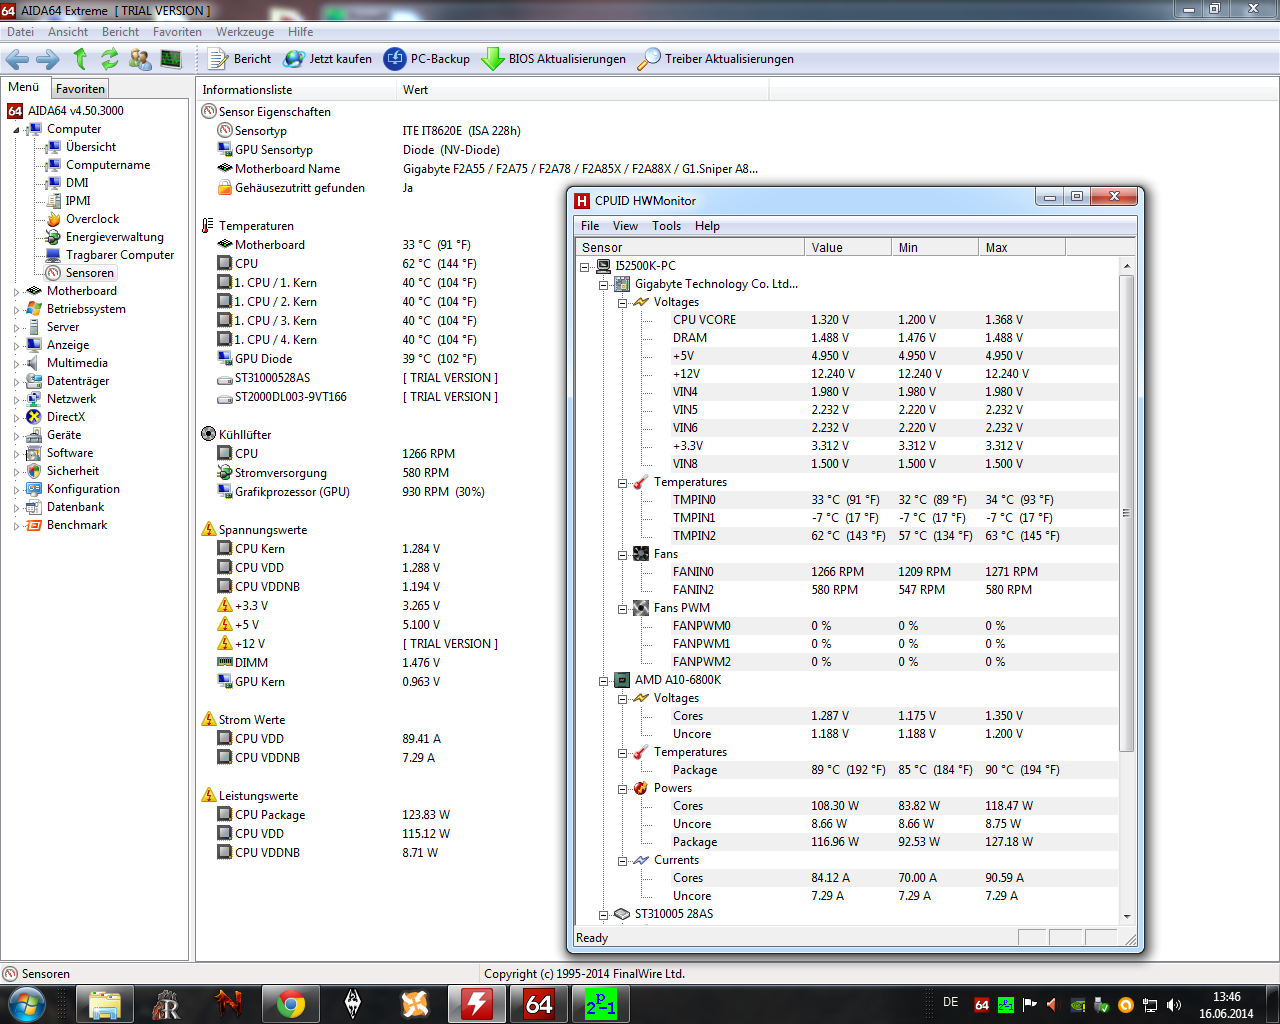The height and width of the screenshot is (1024, 1280).
Task: Open HWMonitor File menu
Action: (590, 226)
